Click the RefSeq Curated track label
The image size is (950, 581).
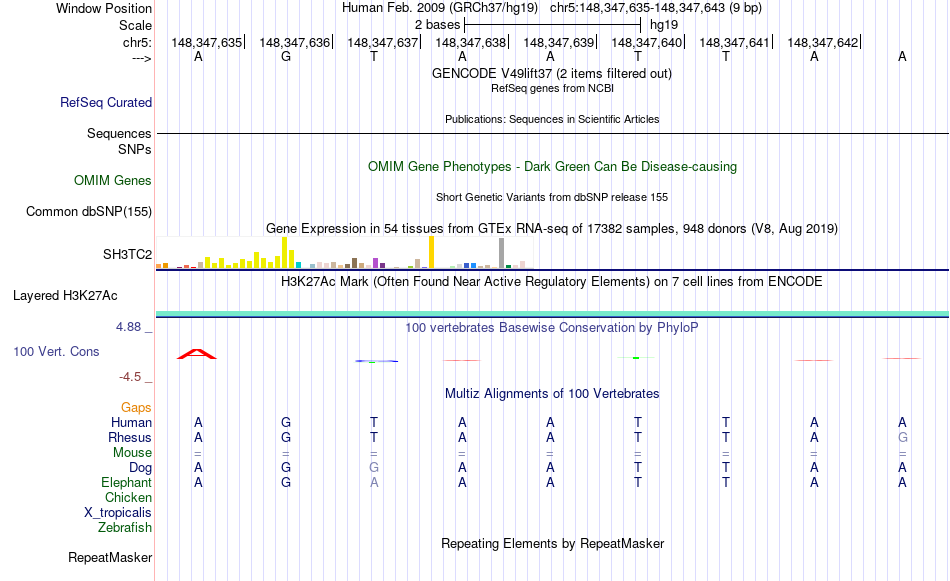(105, 102)
